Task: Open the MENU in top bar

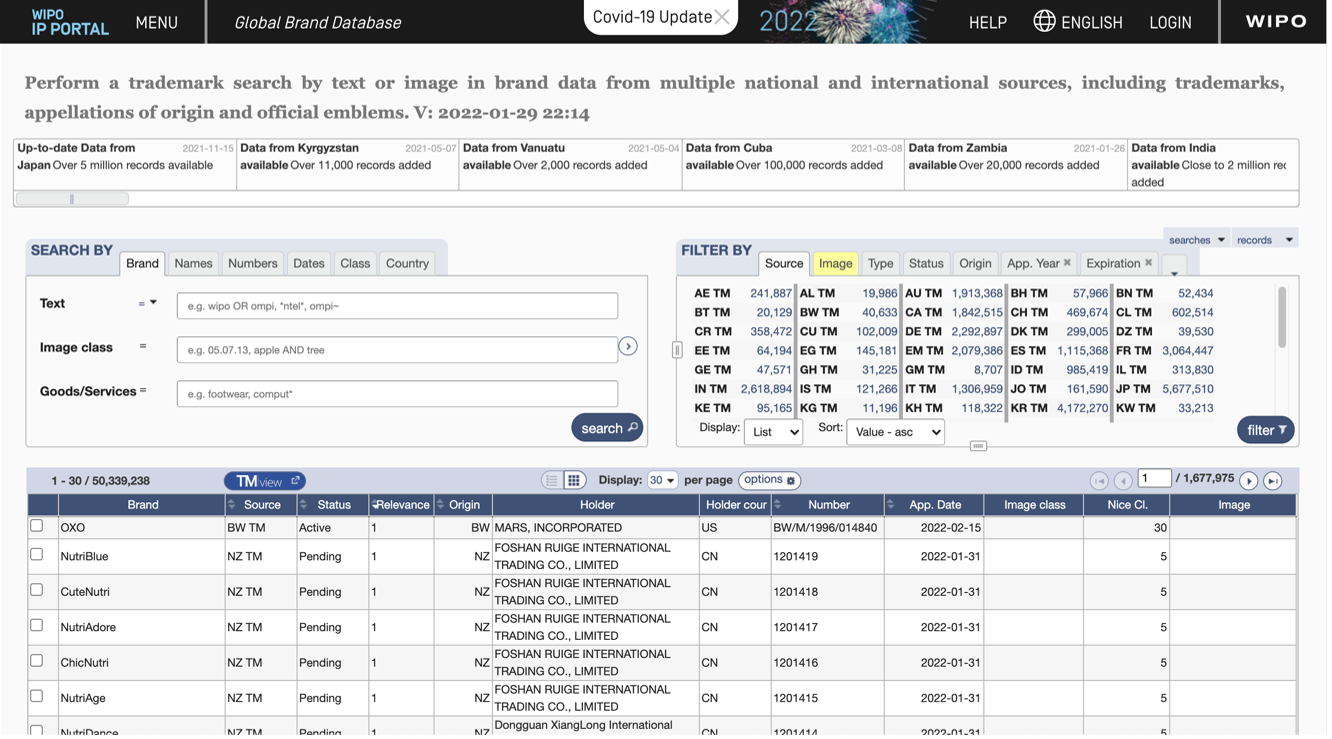Action: coord(157,22)
